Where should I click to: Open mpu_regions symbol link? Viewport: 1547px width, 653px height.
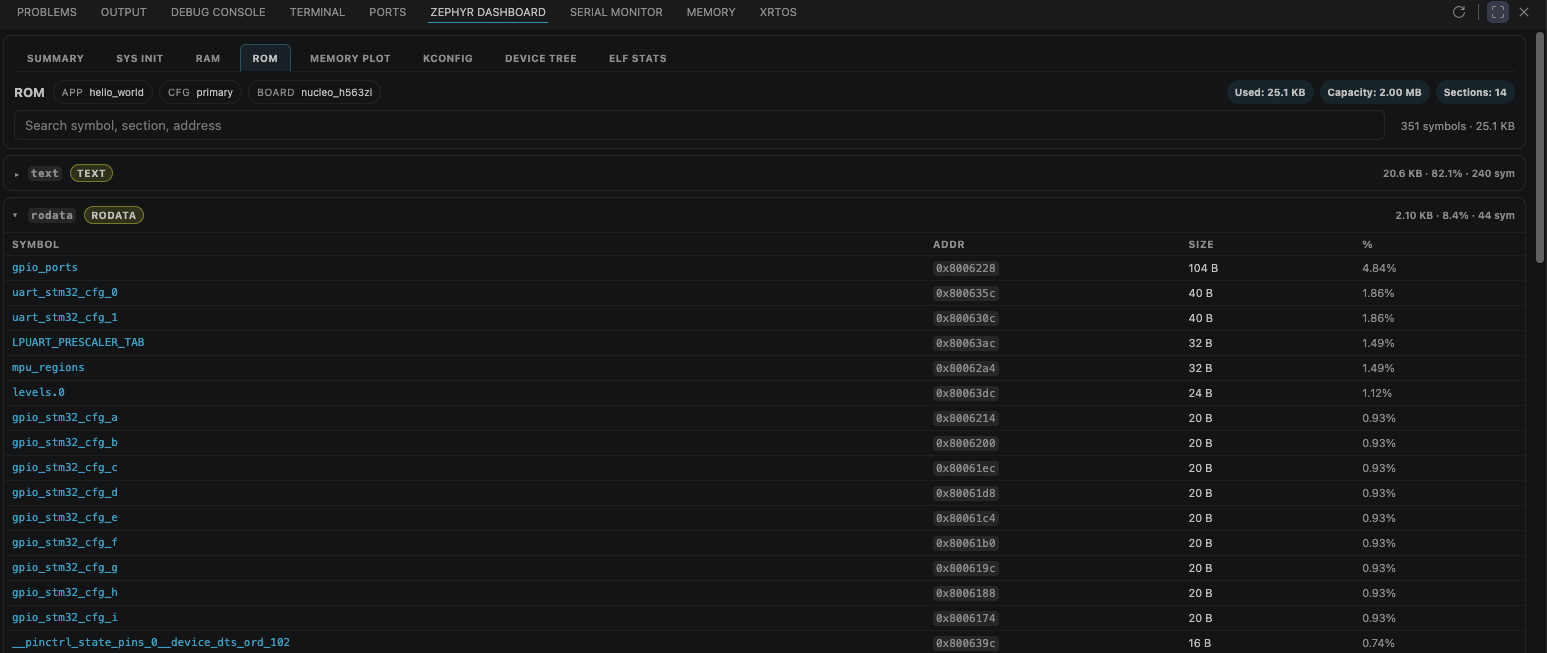(x=48, y=368)
